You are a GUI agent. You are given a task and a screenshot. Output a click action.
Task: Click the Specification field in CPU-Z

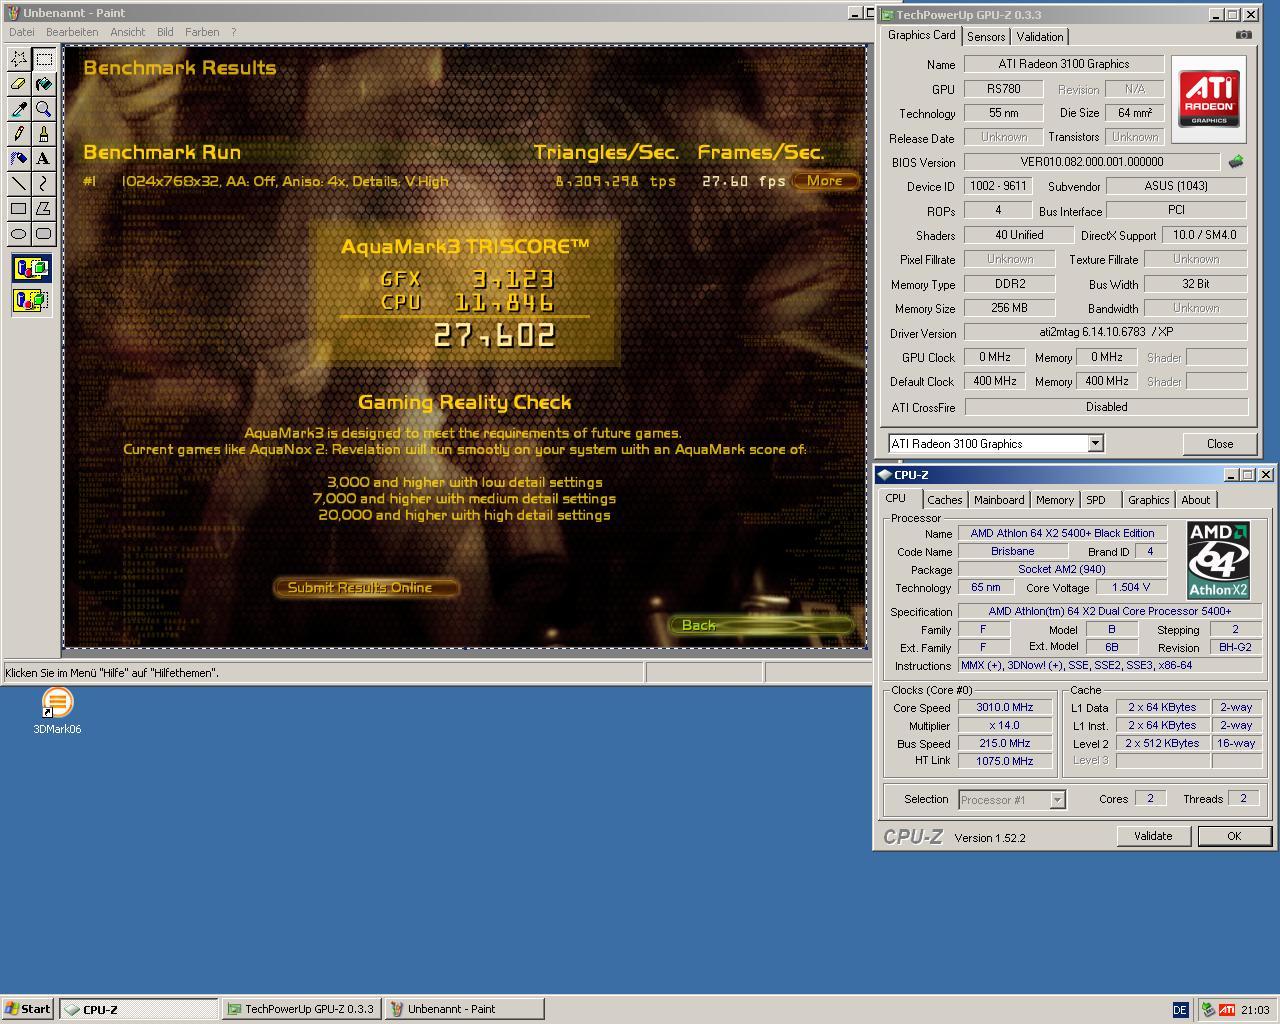click(x=1110, y=611)
